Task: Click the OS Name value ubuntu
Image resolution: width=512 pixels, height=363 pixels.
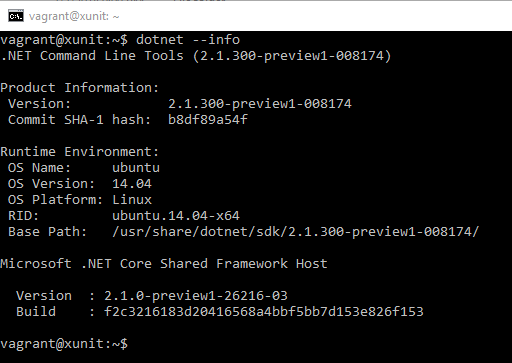Action: click(x=136, y=168)
